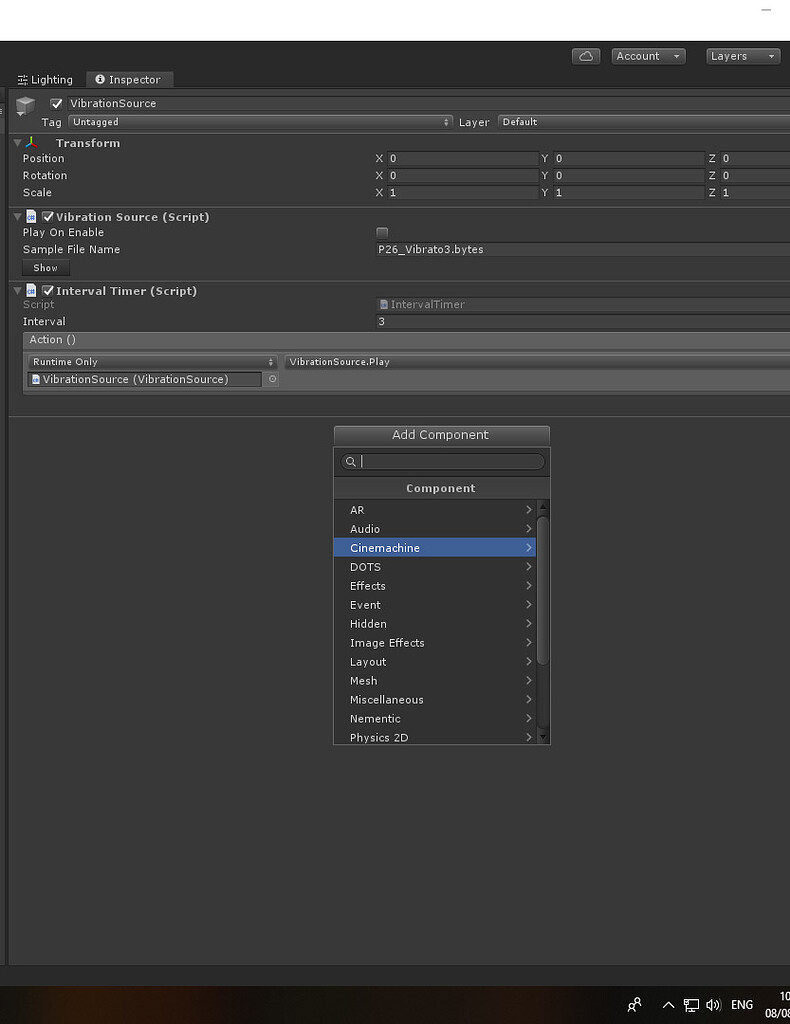The width and height of the screenshot is (790, 1024).
Task: Open the Effects component category
Action: point(435,586)
